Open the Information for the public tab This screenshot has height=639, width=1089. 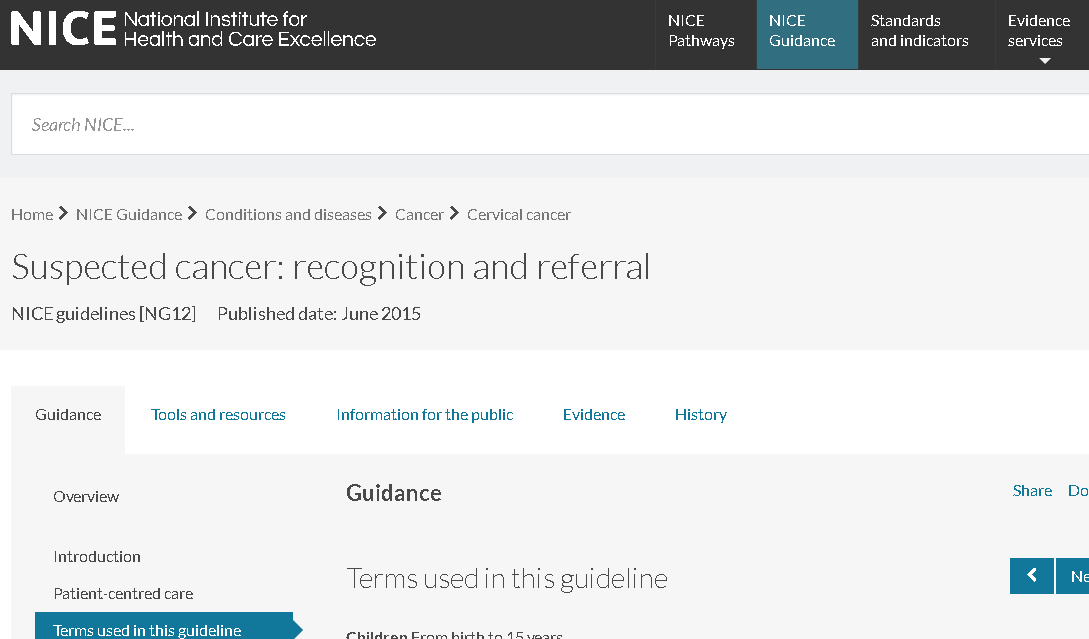click(x=424, y=415)
